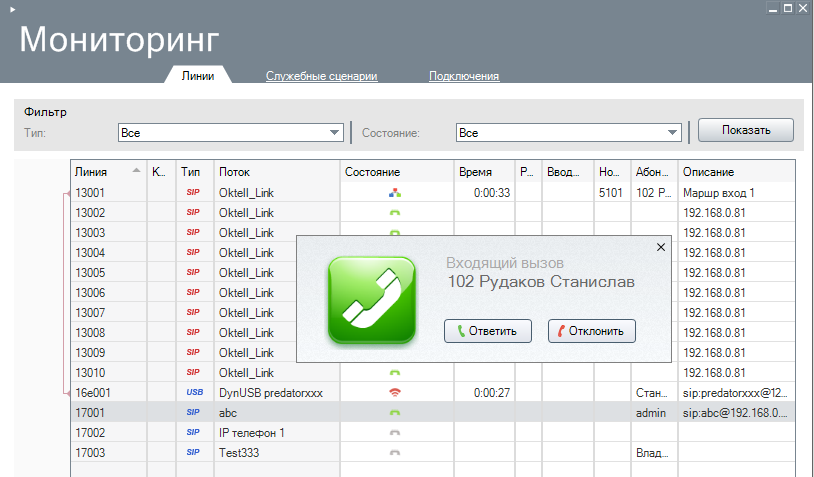Click the state icon for line 13001

[x=394, y=192]
